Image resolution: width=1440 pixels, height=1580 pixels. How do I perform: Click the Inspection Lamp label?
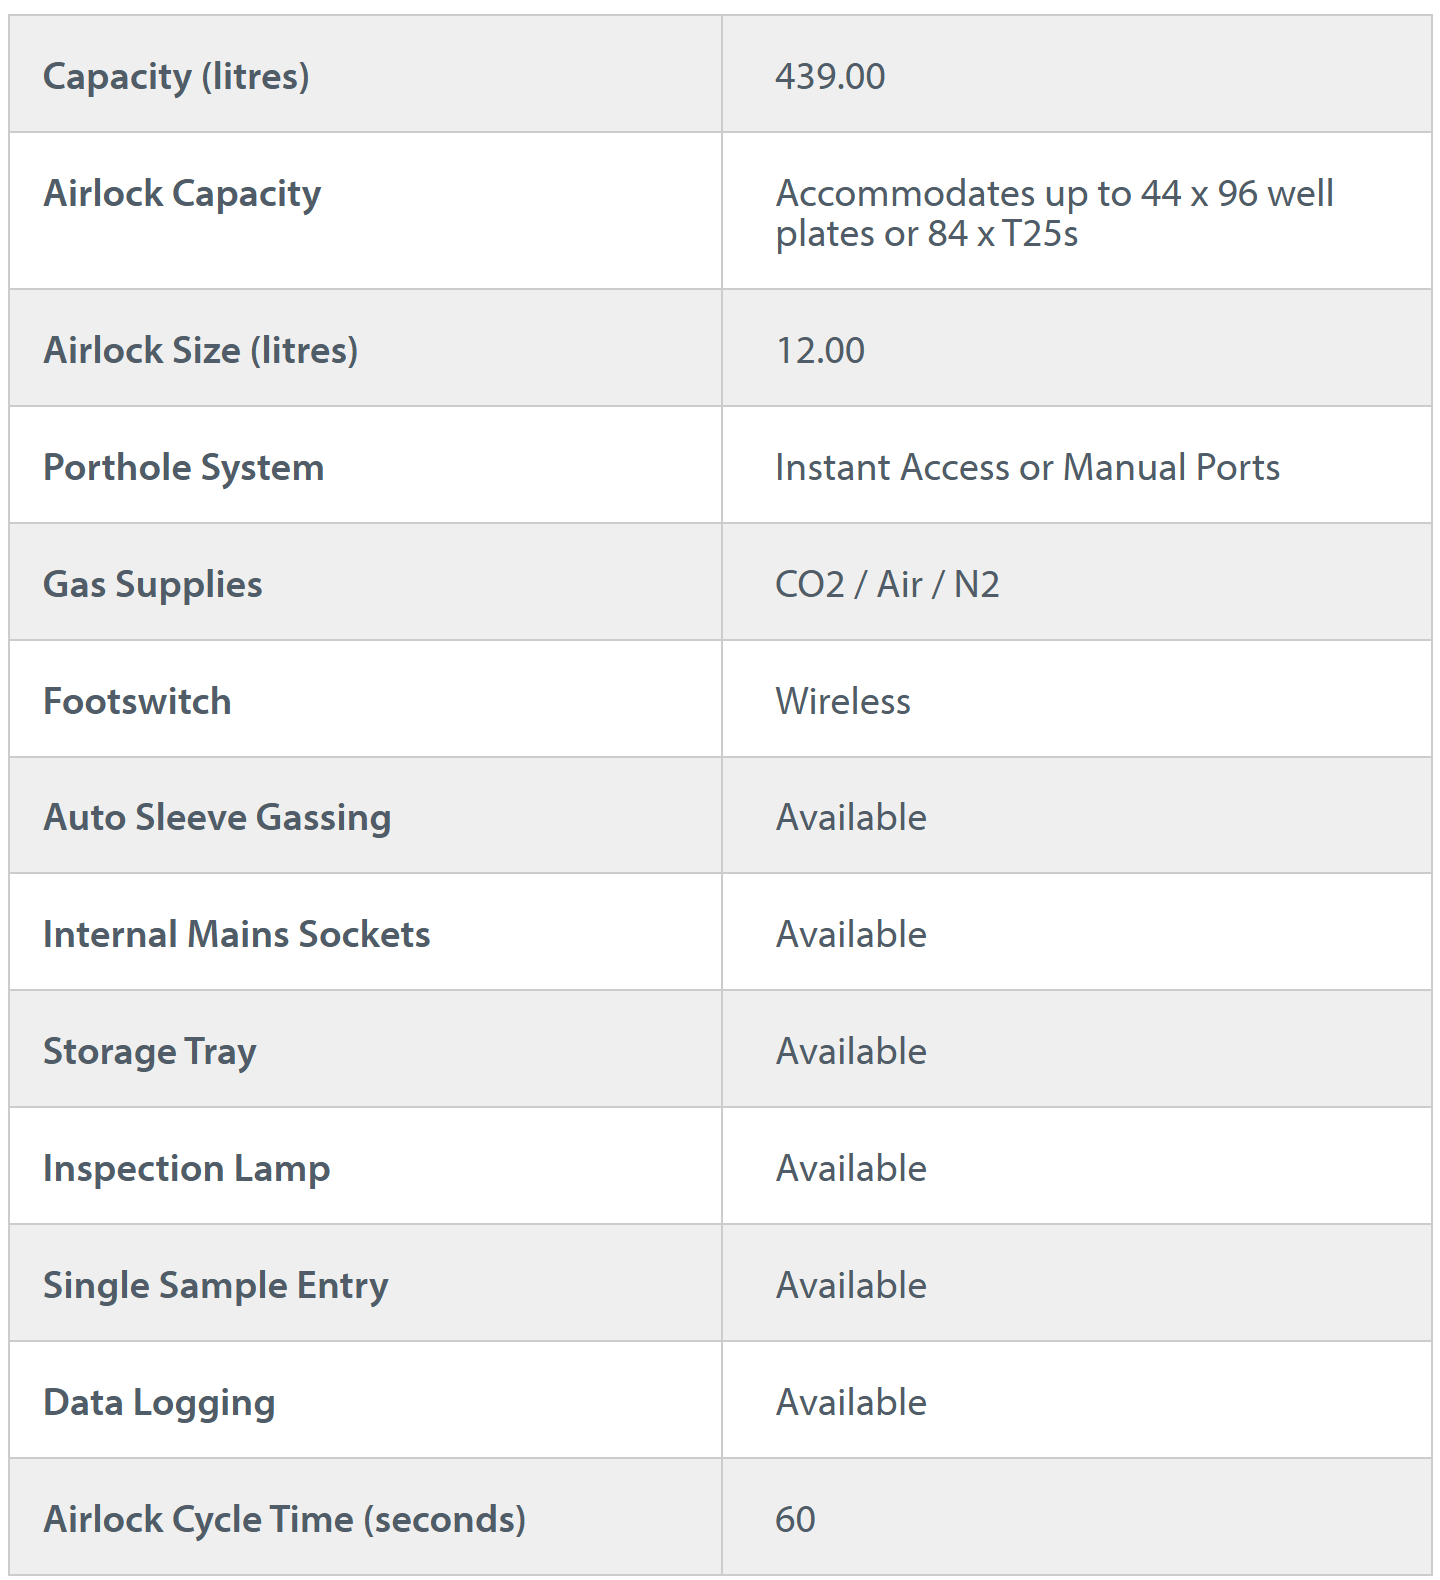coord(186,1168)
